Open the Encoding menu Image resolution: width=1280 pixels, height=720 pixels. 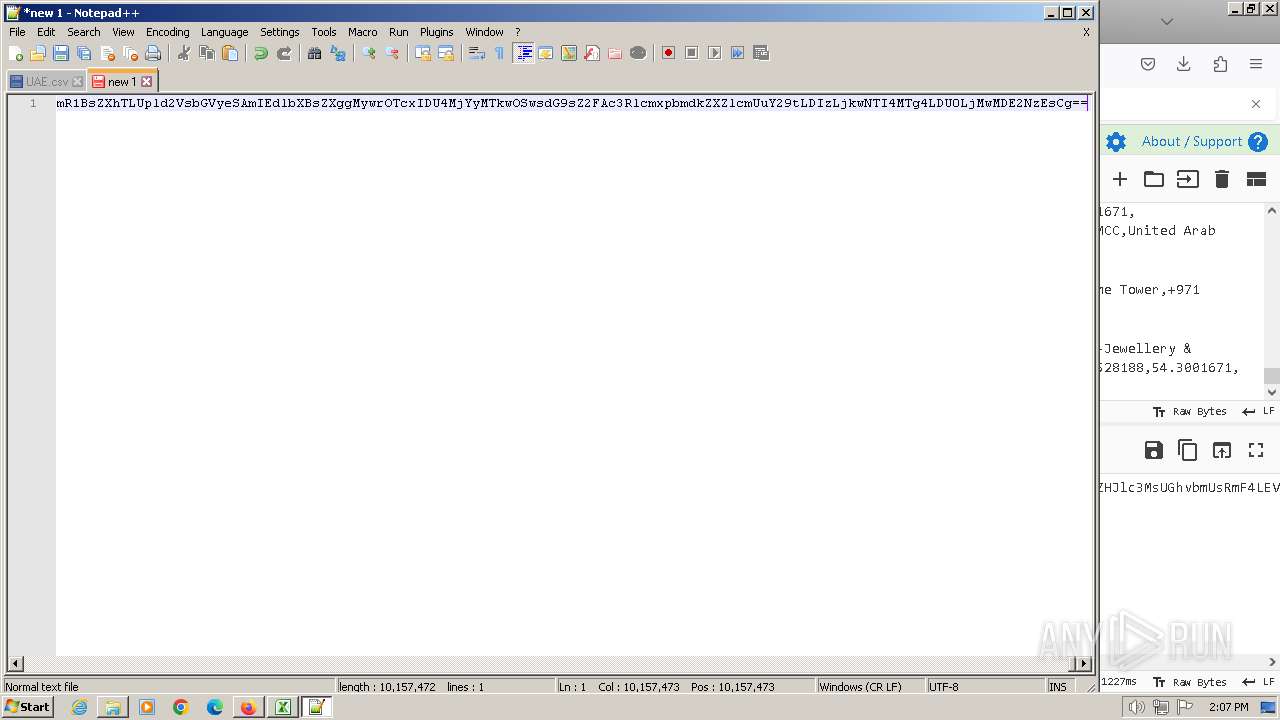[x=167, y=32]
